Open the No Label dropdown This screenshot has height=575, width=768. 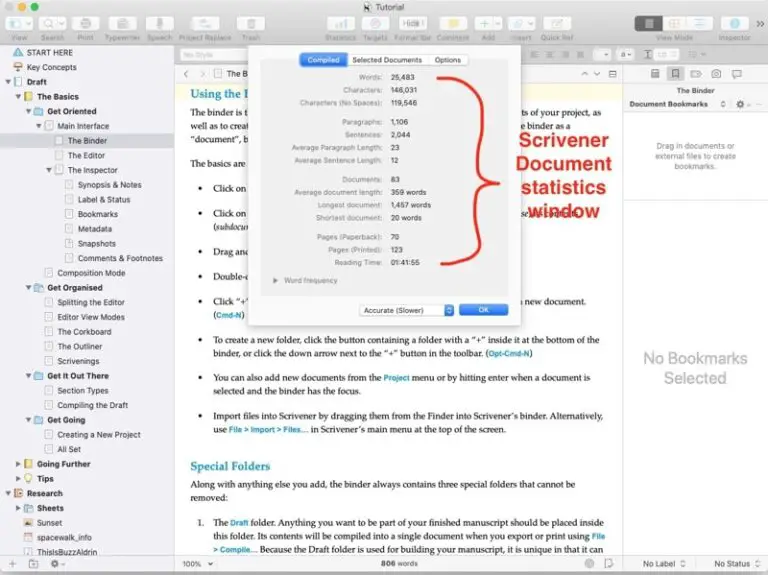(x=664, y=564)
